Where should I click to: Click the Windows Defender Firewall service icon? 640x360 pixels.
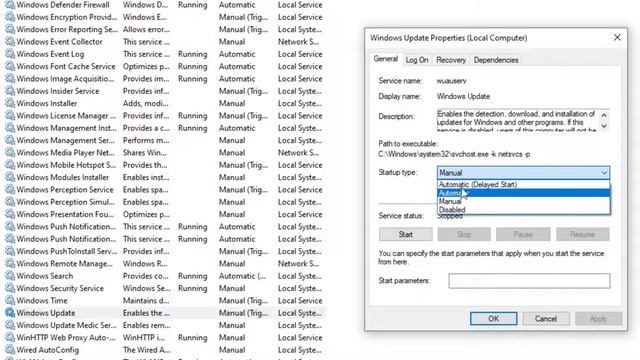click(10, 5)
